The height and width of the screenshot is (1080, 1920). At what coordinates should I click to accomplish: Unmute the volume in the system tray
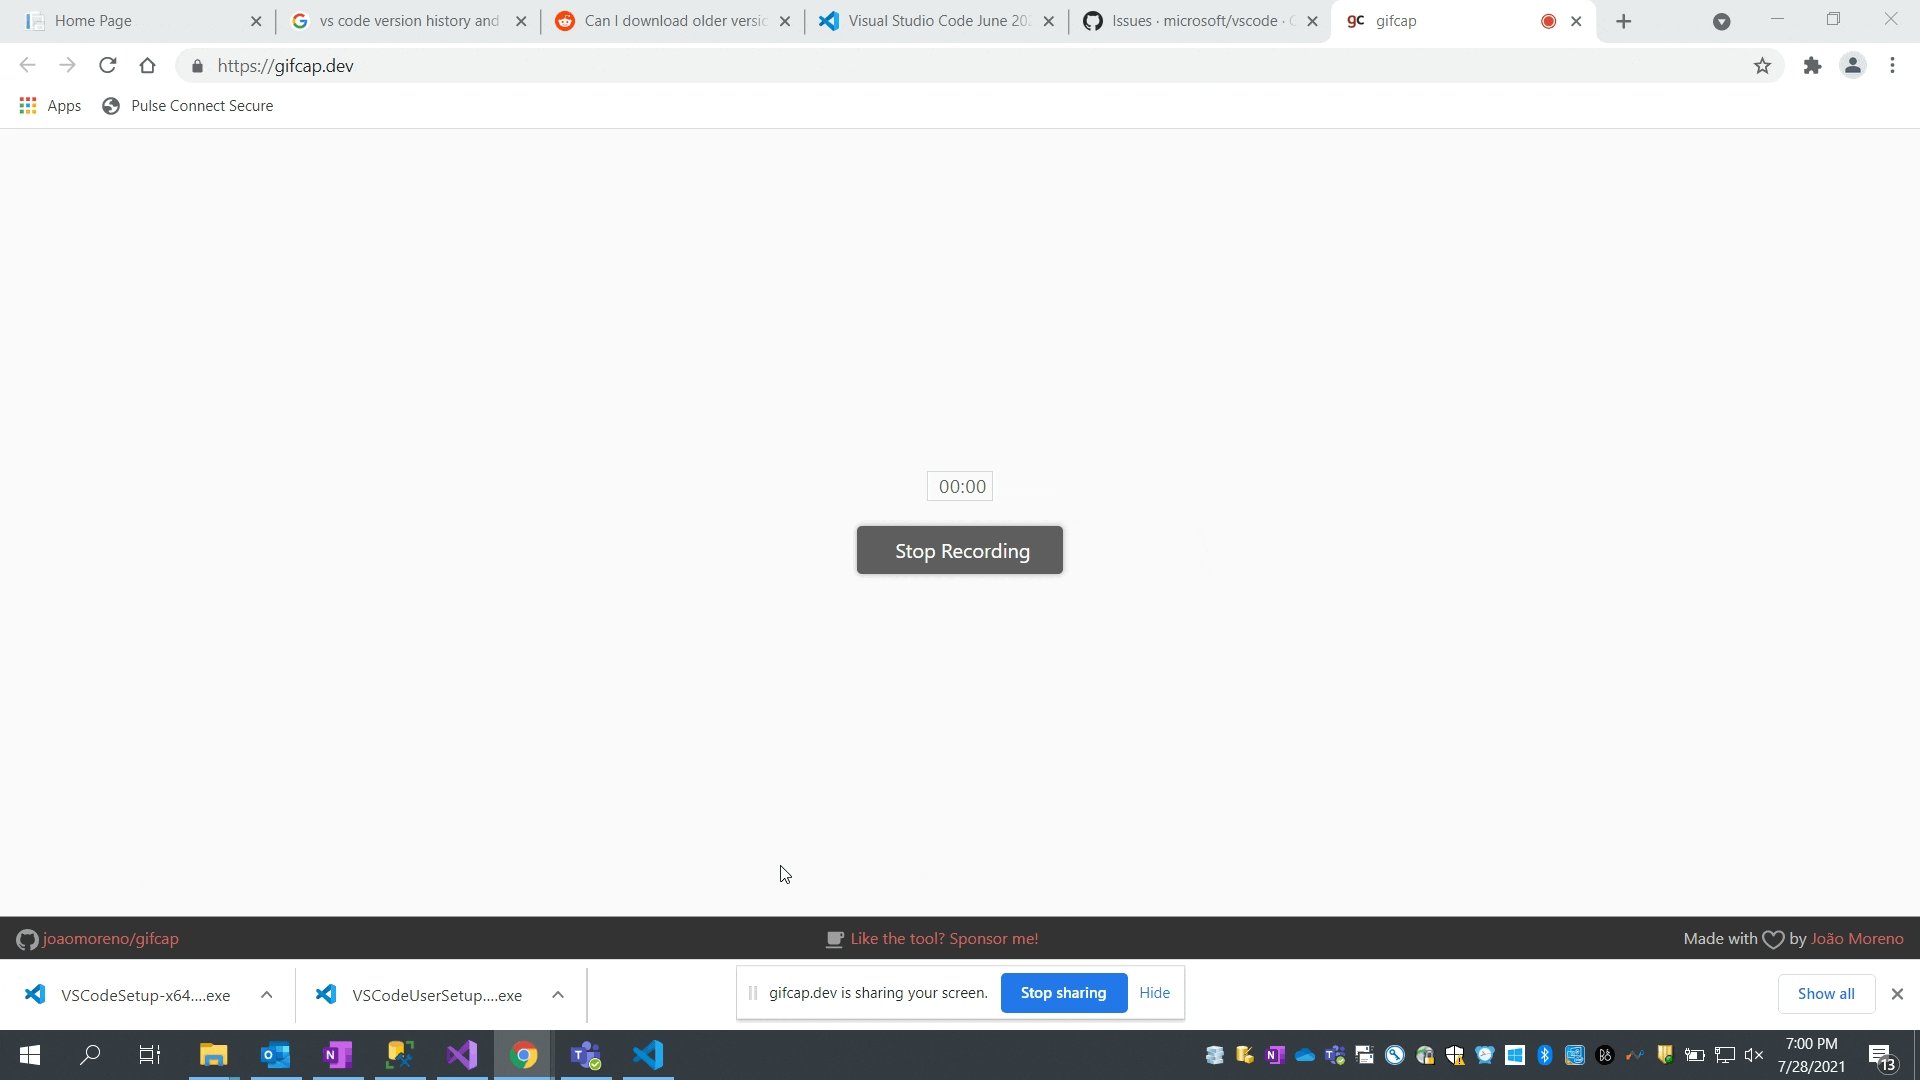coord(1757,1055)
